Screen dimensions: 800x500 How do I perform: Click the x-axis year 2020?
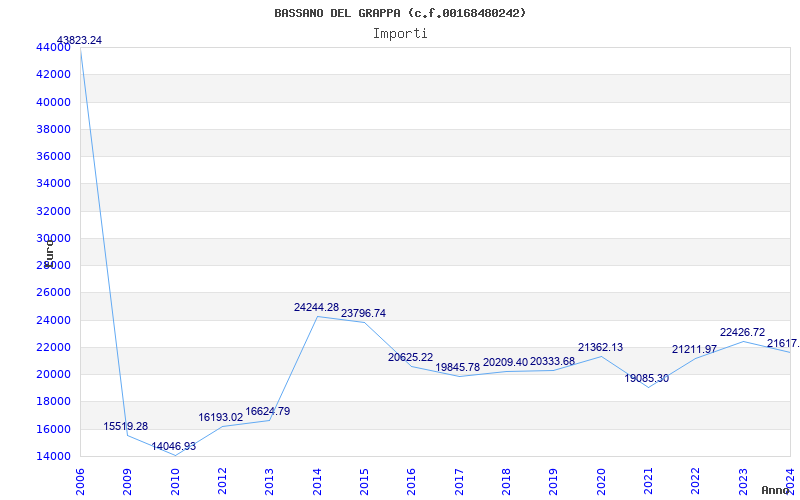[601, 482]
